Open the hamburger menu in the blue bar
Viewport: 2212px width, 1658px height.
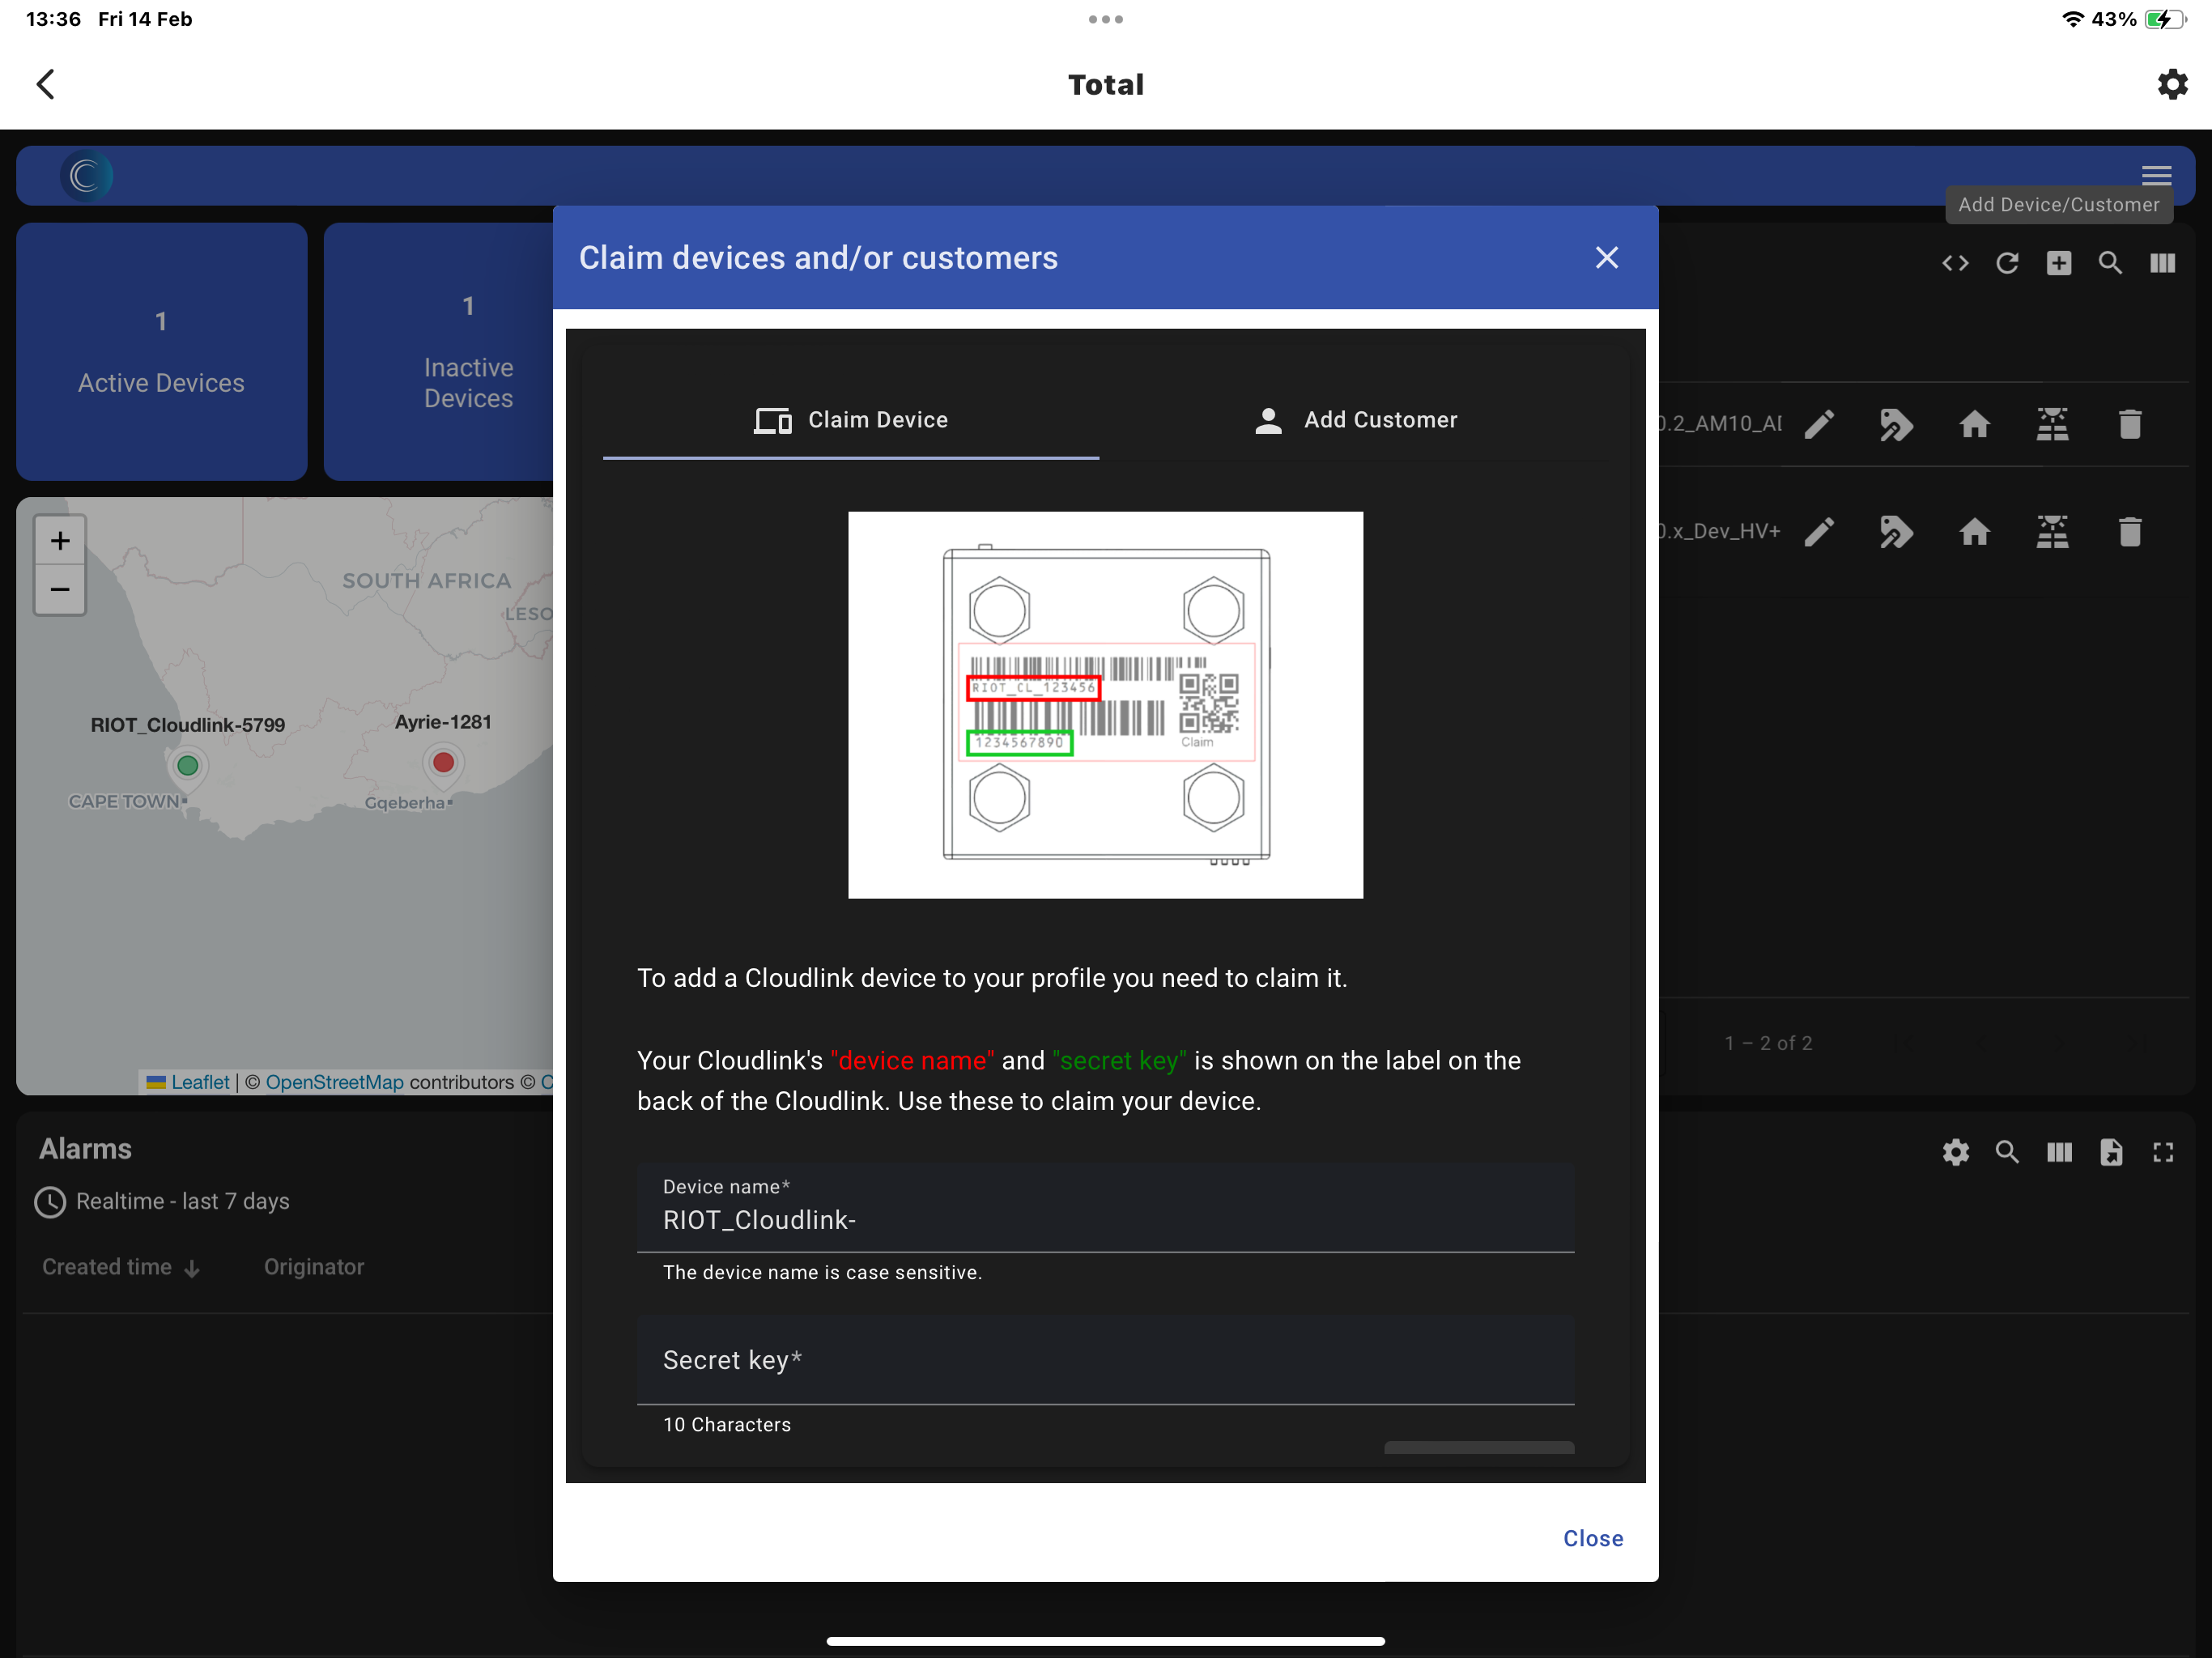pyautogui.click(x=2156, y=175)
